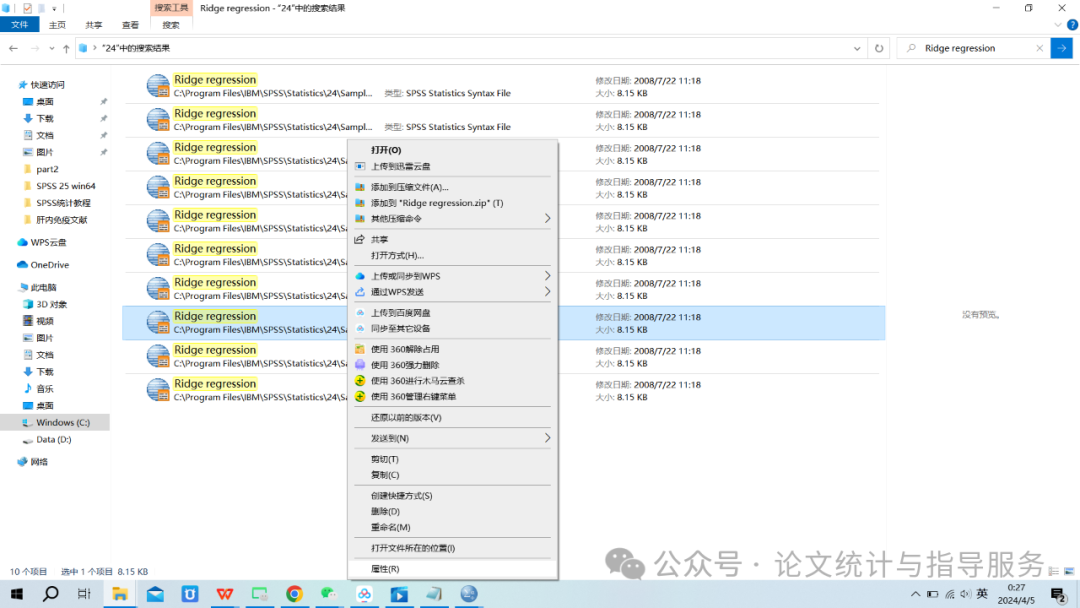Choose 剪切(T) in the context menu
Screen dimensions: 1080x608
click(x=453, y=459)
